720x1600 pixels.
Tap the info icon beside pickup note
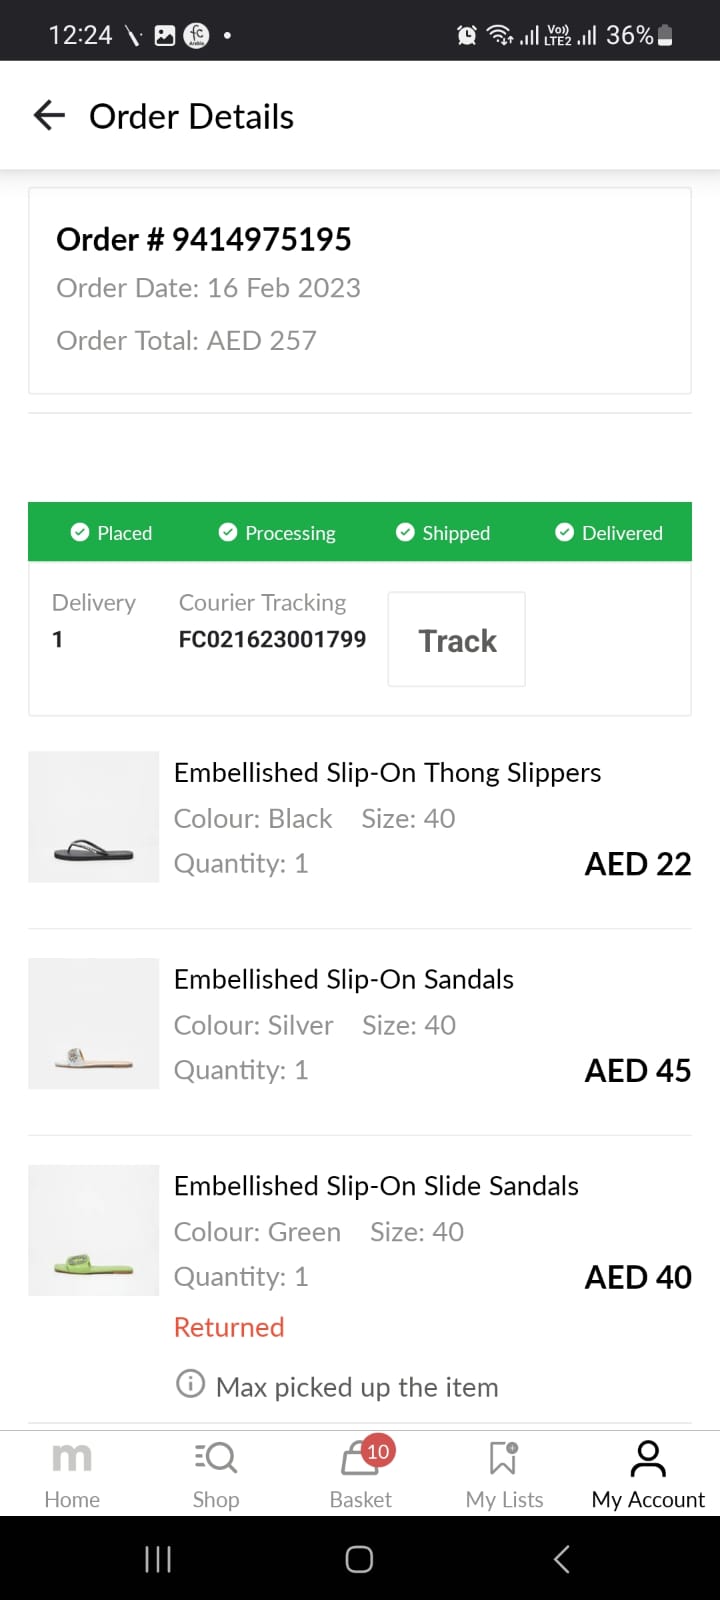(190, 1384)
